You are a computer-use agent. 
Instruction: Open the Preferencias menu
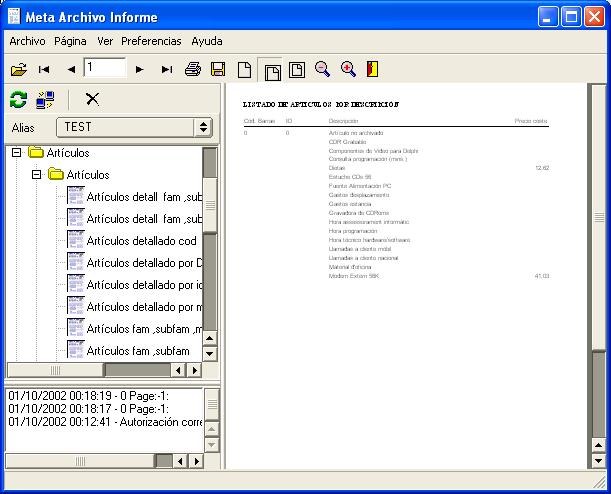coord(151,41)
